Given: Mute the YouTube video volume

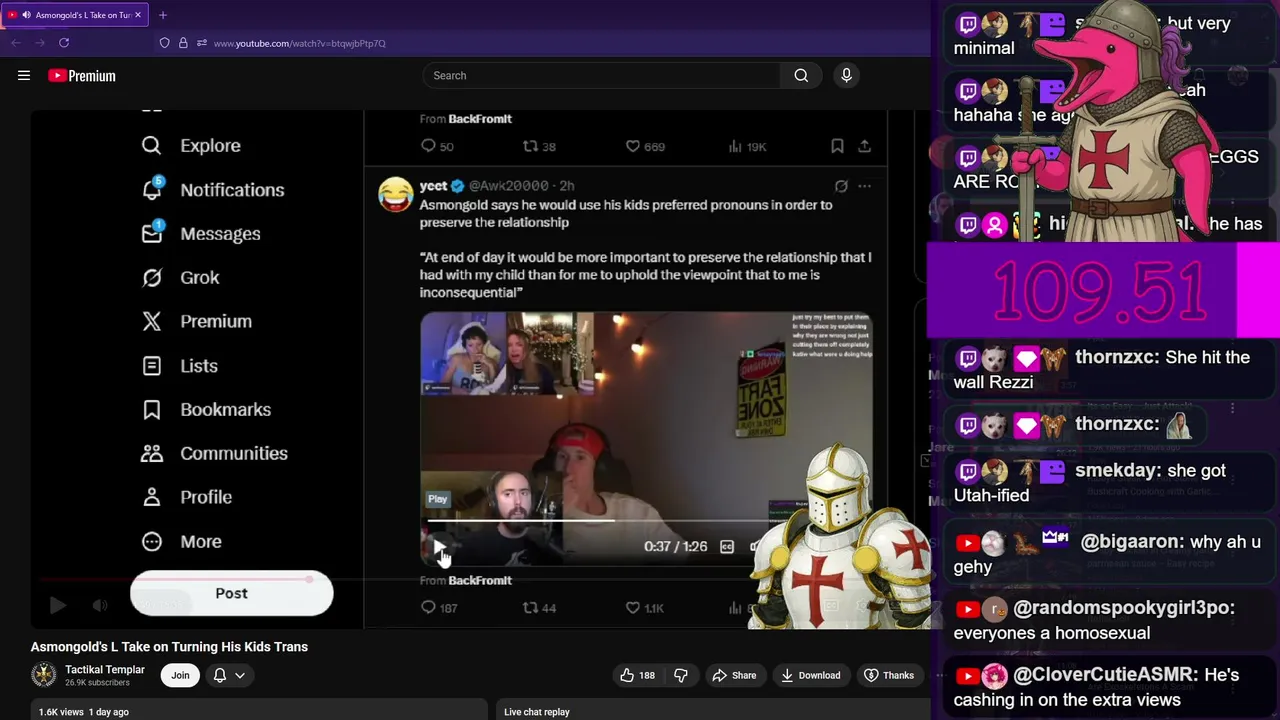Looking at the screenshot, I should [x=100, y=605].
